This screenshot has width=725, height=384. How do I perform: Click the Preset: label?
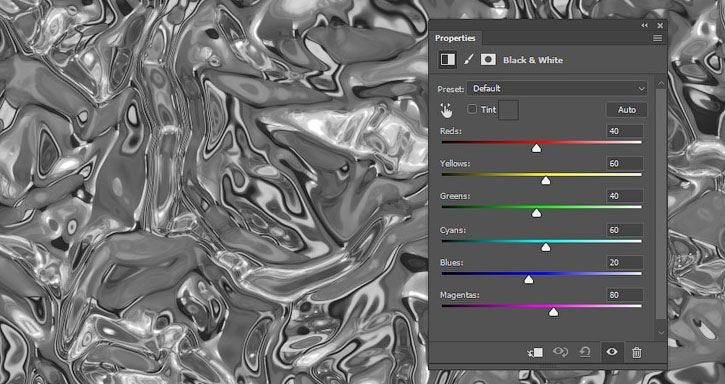tap(450, 89)
